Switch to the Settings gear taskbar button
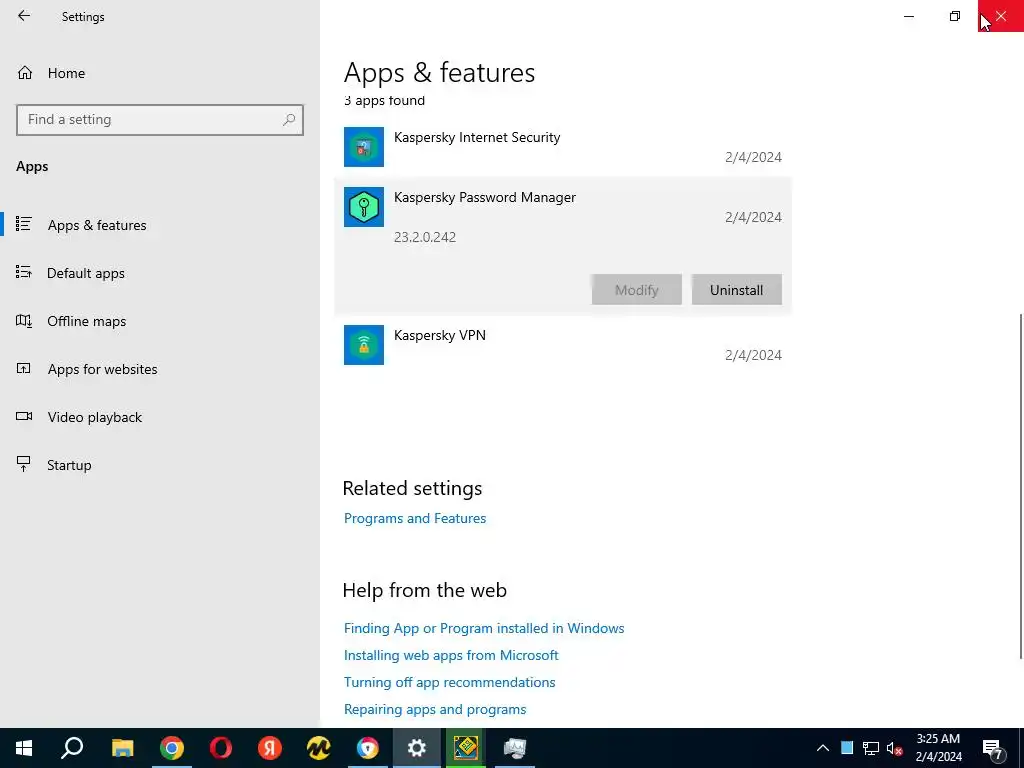This screenshot has height=768, width=1024. (x=417, y=748)
